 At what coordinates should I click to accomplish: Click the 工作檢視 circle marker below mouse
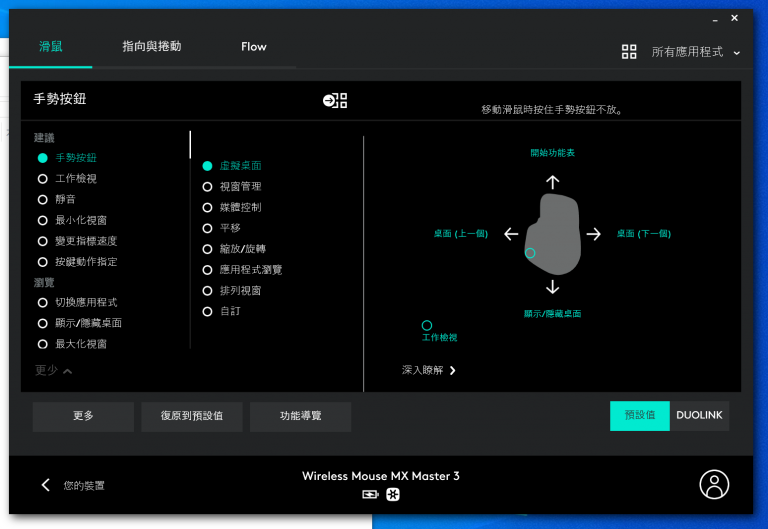coord(427,325)
